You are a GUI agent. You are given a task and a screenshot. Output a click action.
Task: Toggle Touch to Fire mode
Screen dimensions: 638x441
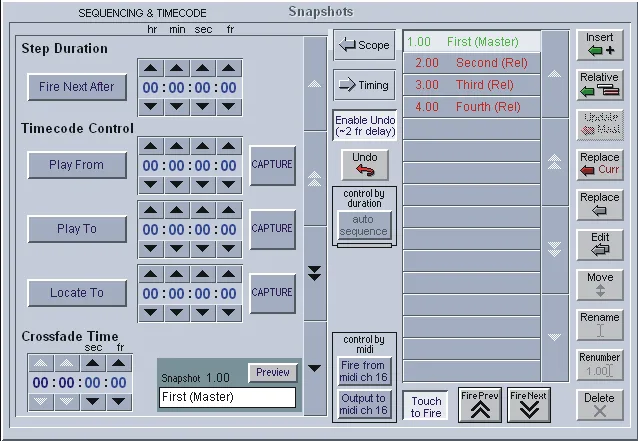coord(426,406)
